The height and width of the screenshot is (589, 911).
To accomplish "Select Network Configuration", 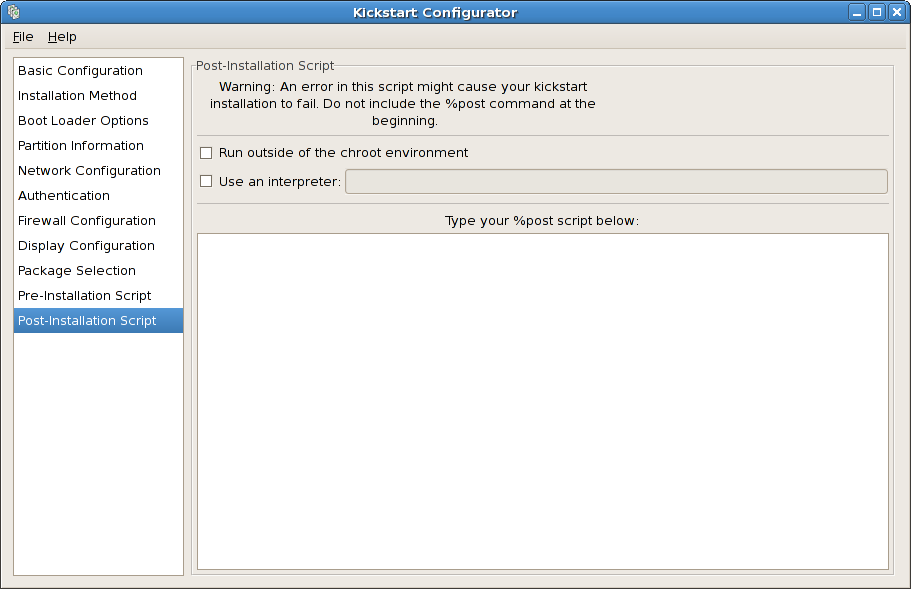I will 89,170.
